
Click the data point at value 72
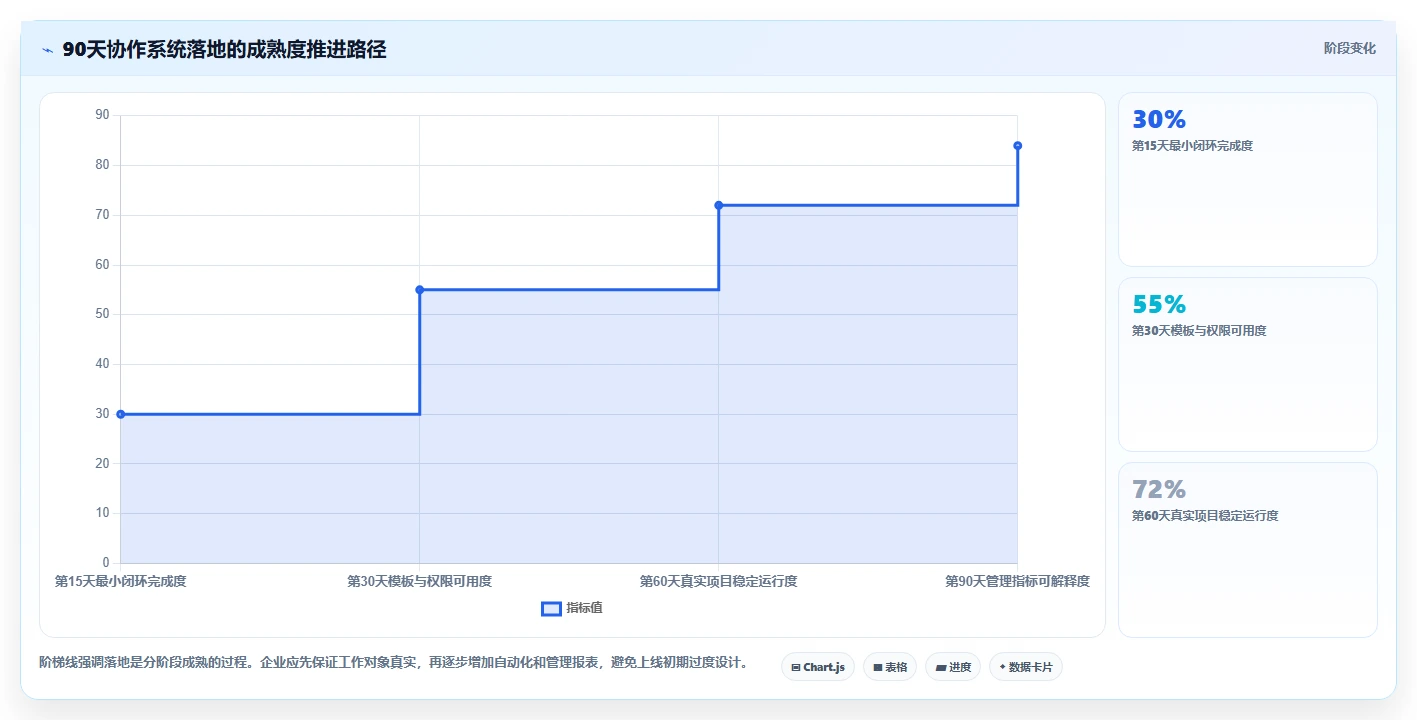point(718,205)
